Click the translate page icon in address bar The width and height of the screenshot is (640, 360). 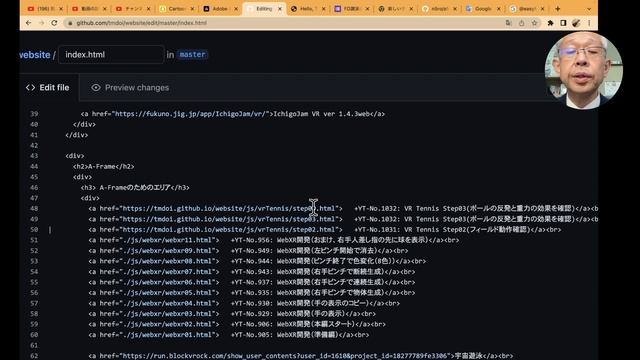pos(509,23)
